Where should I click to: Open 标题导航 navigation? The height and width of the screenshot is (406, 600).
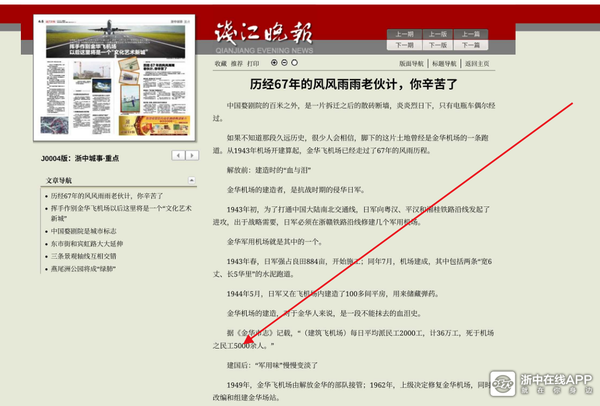444,64
